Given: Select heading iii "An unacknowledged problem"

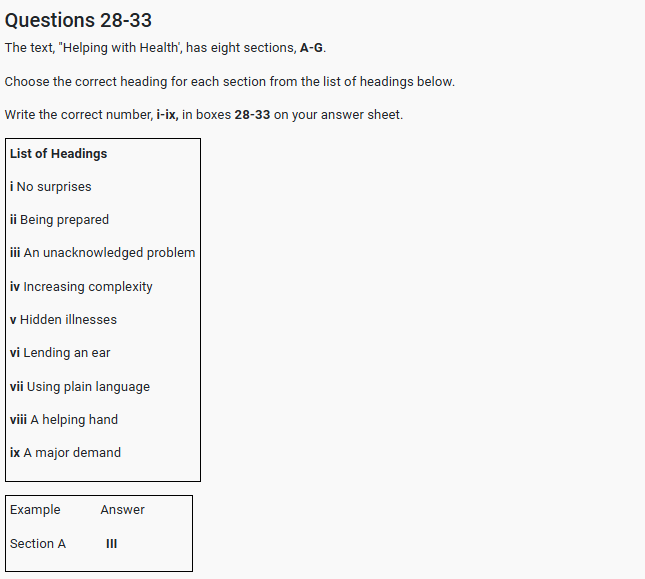Looking at the screenshot, I should tap(102, 253).
